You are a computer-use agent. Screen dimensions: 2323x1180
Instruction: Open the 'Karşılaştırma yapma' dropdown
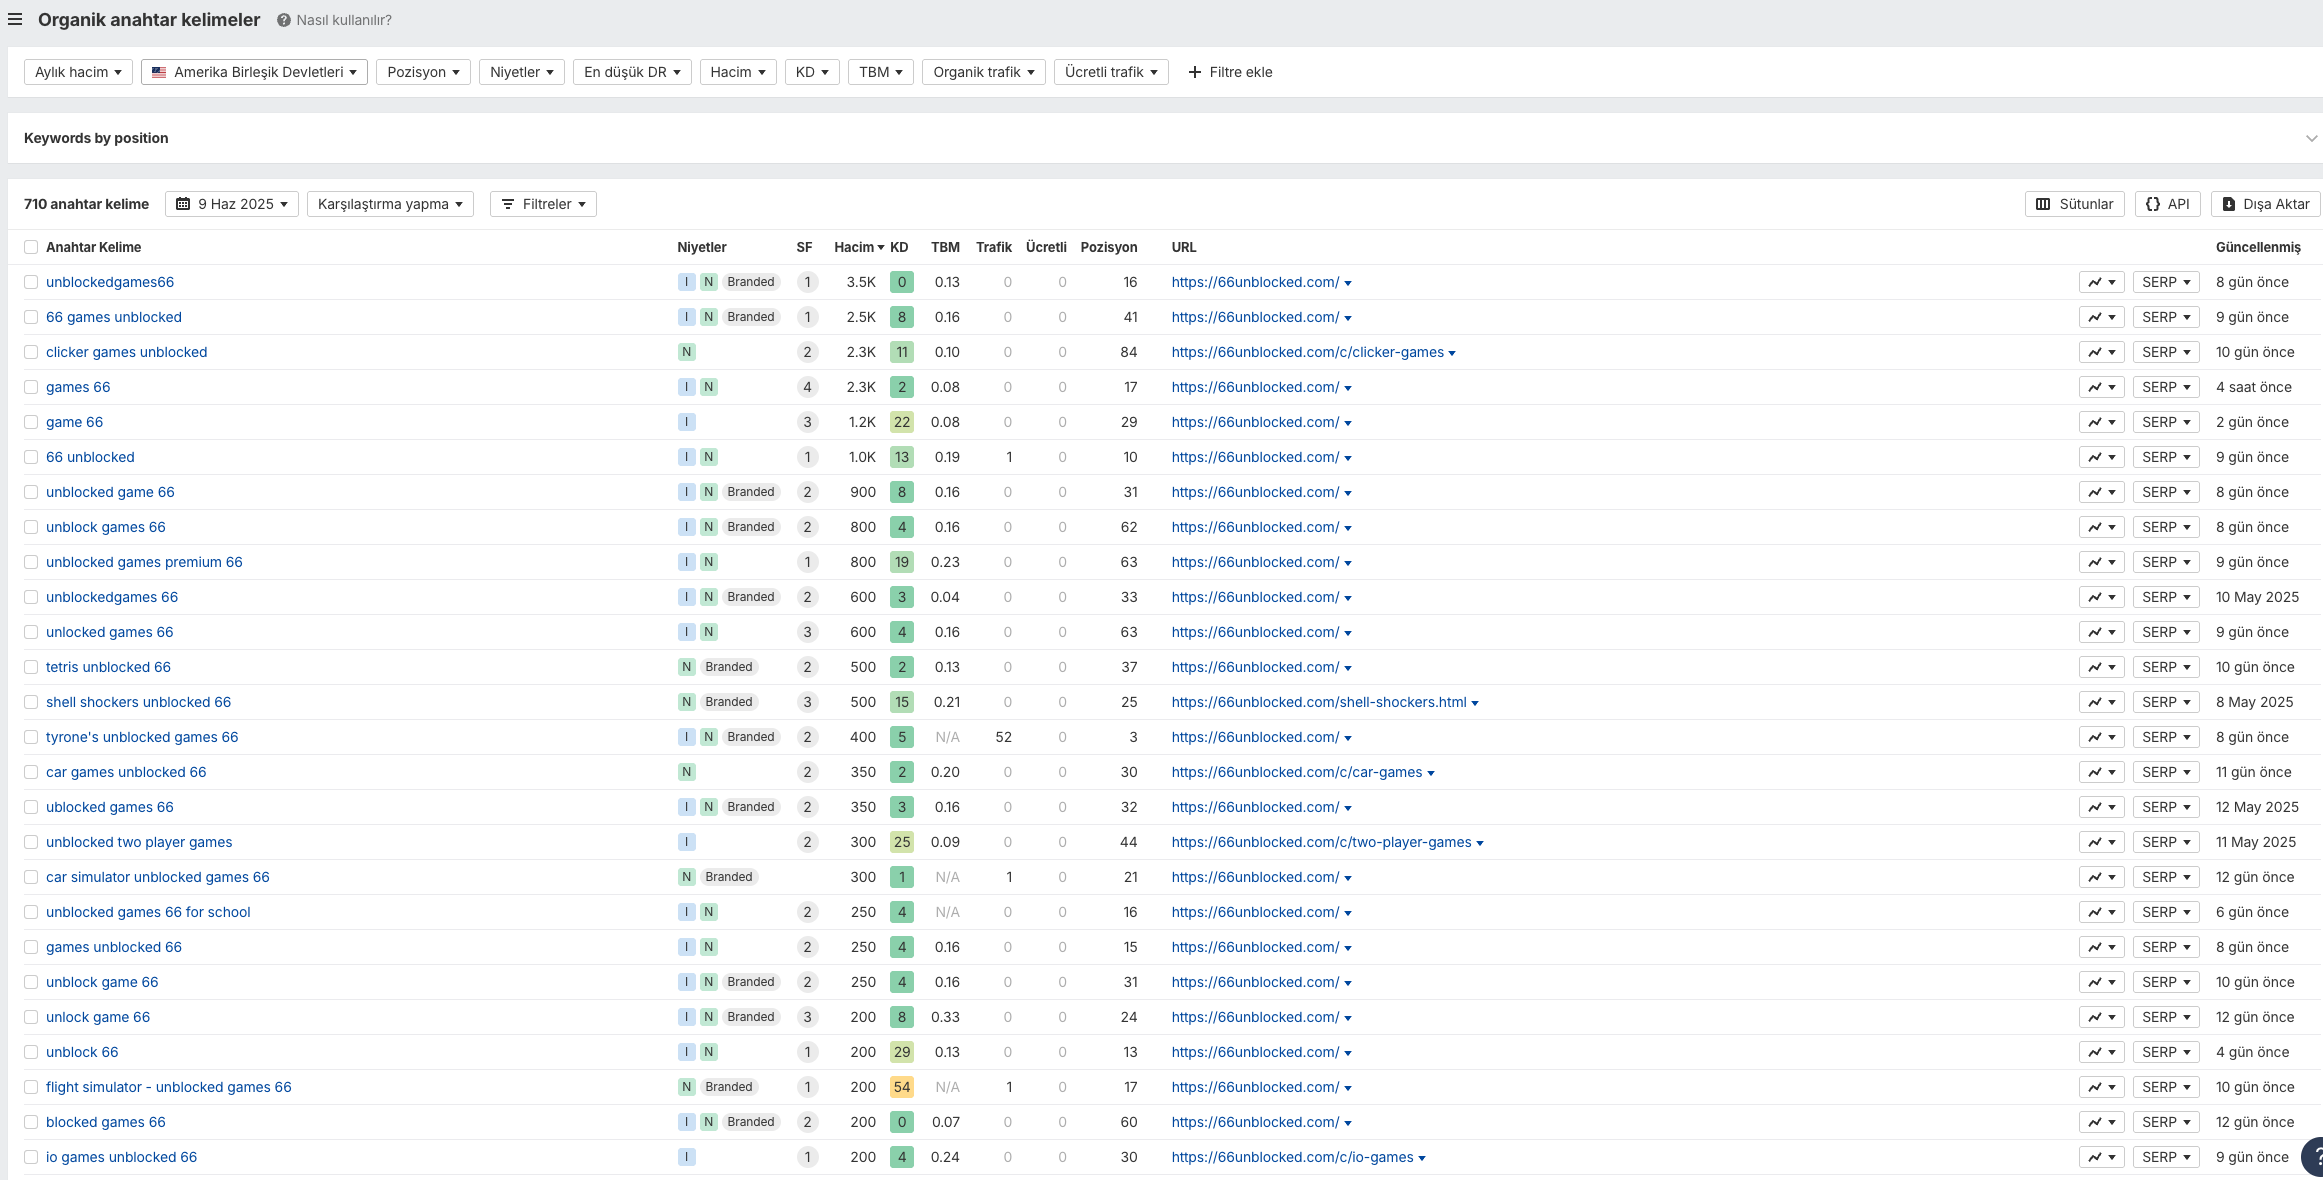[x=390, y=204]
